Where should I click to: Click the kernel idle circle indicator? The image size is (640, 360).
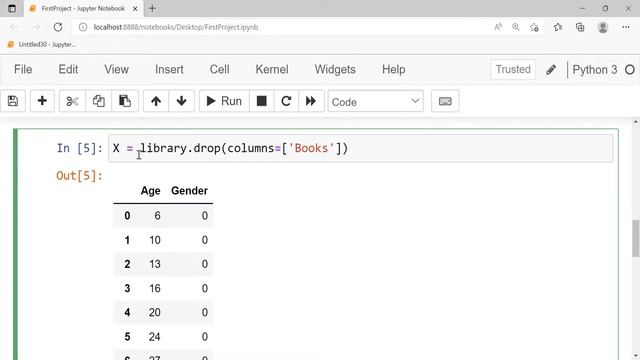tap(630, 70)
